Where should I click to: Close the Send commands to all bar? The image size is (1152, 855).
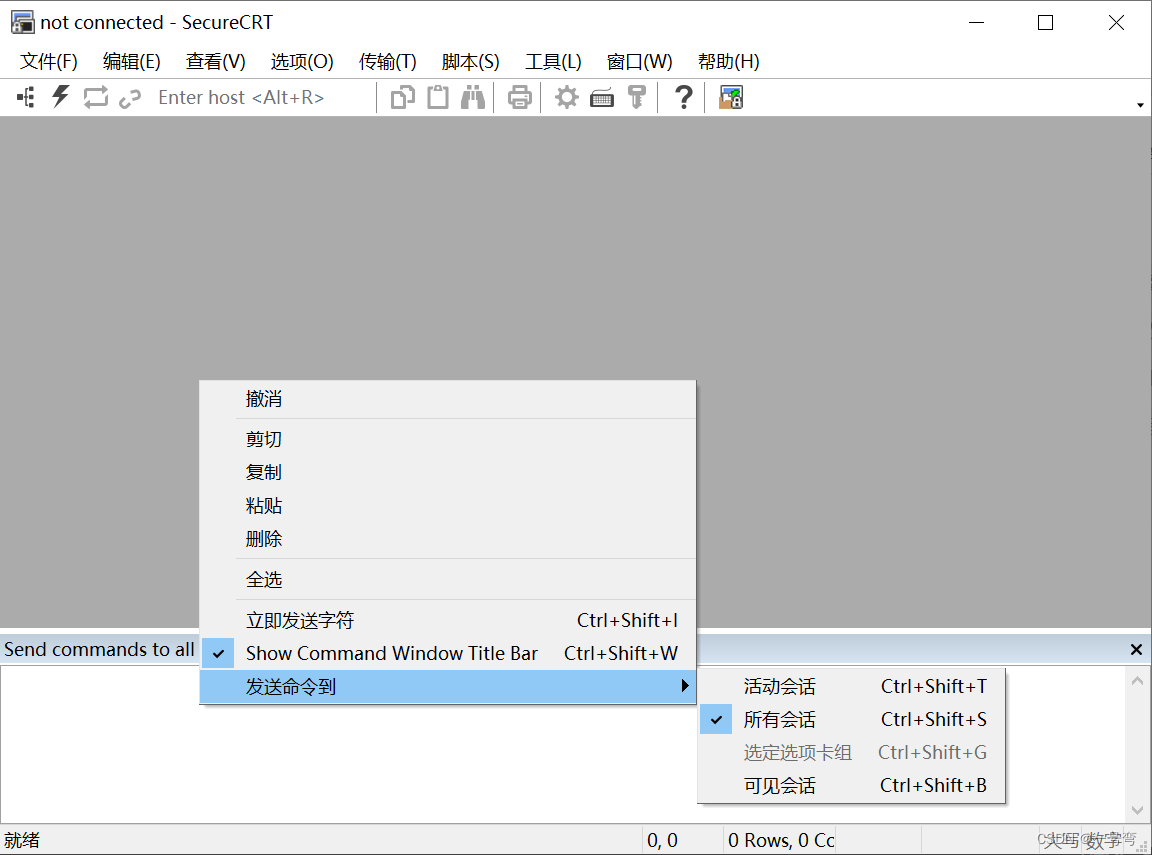(x=1136, y=649)
